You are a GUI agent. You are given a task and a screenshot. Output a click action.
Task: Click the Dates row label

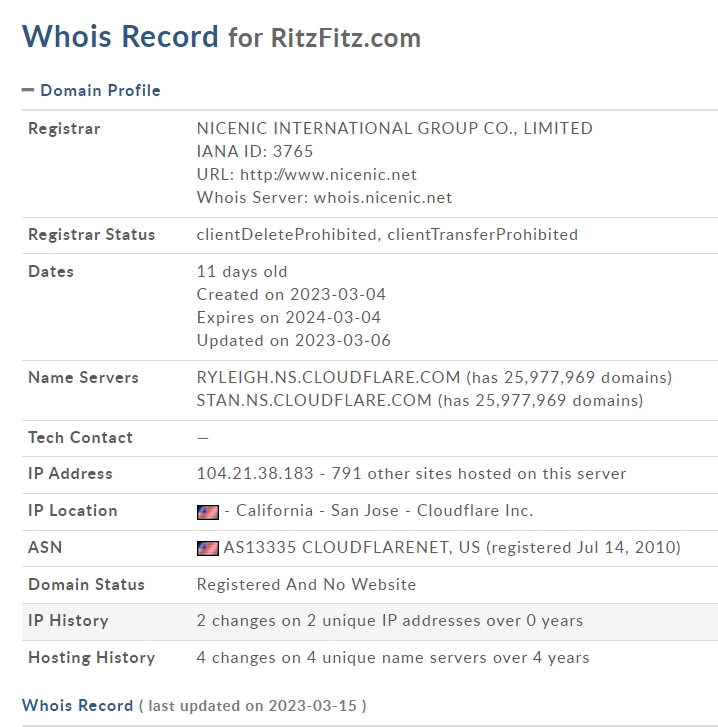51,272
